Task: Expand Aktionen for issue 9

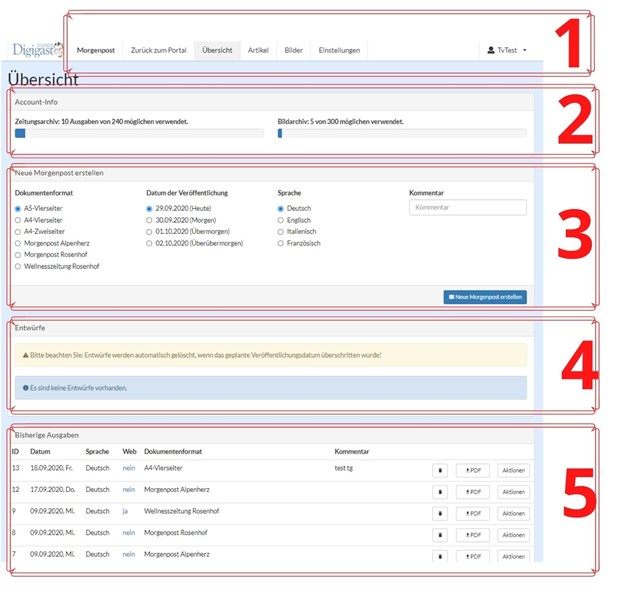Action: click(513, 513)
